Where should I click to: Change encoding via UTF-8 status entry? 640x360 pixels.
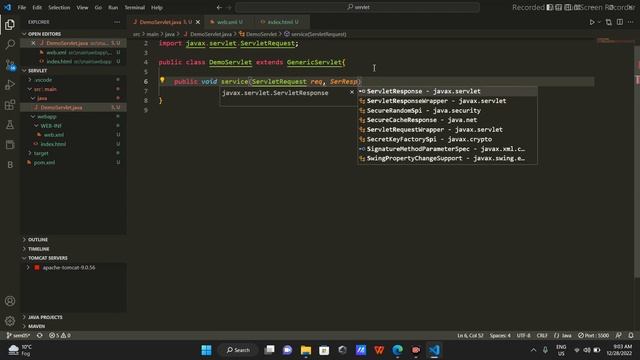click(x=523, y=336)
